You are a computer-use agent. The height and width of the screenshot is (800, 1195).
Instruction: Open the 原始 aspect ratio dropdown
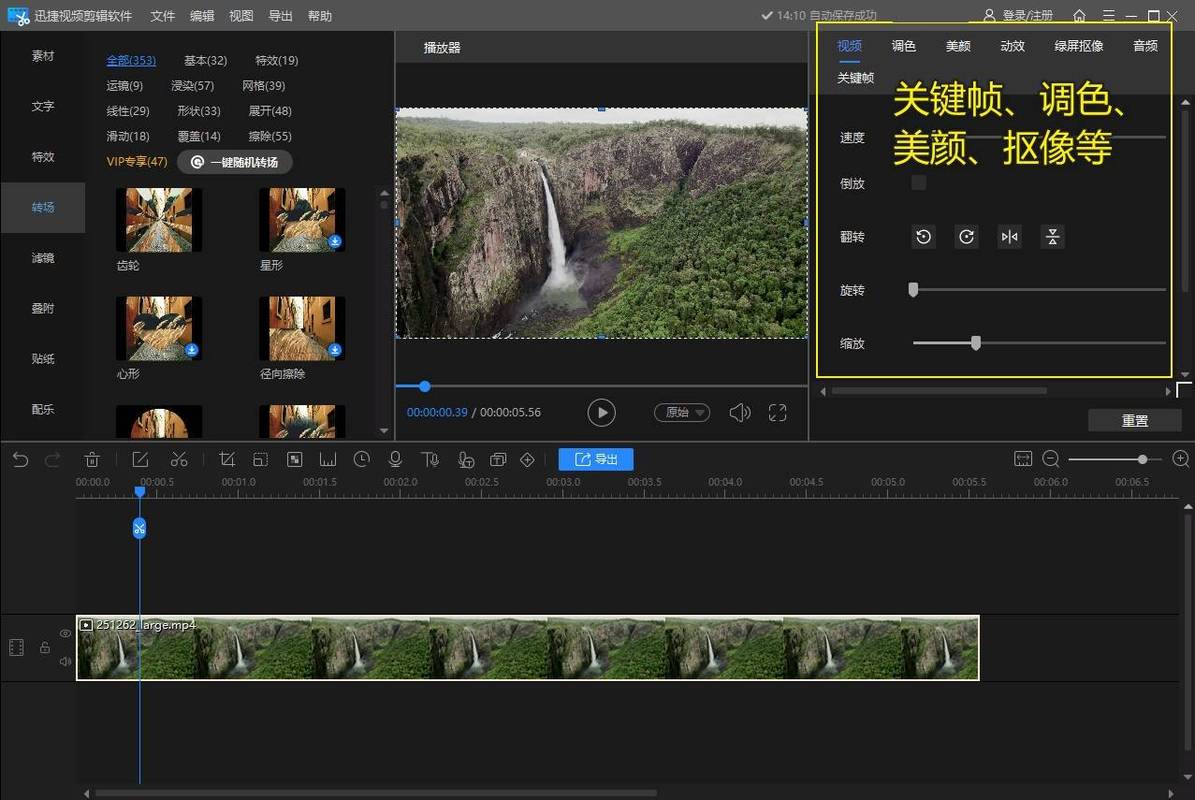click(x=682, y=412)
